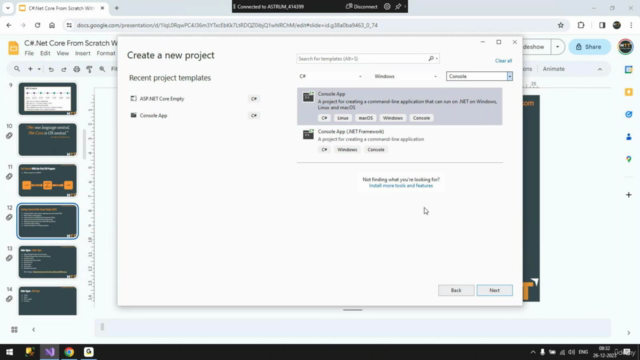Select the paint format tool
The image size is (640, 360).
89,69
